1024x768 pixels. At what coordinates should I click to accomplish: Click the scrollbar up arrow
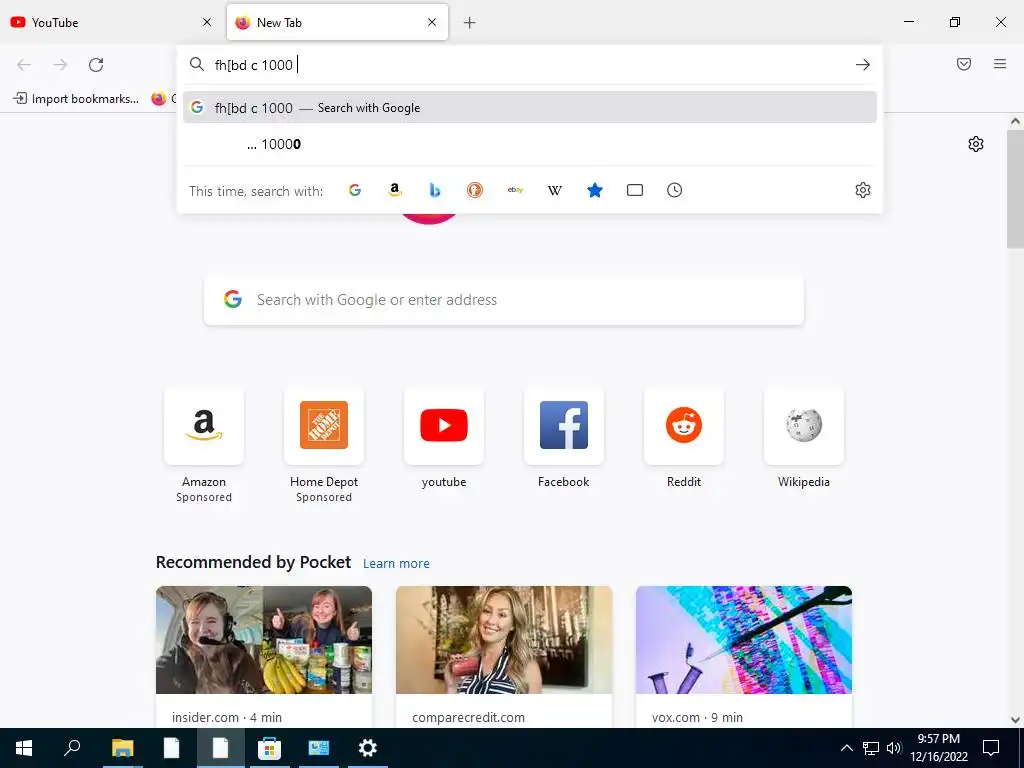(1015, 121)
